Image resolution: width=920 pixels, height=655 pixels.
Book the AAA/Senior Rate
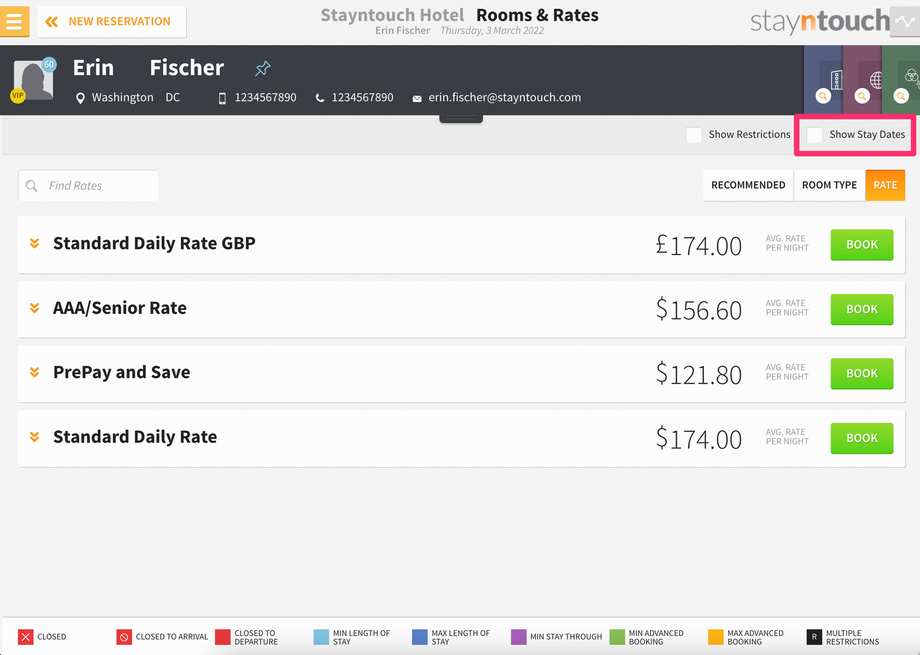coord(861,309)
